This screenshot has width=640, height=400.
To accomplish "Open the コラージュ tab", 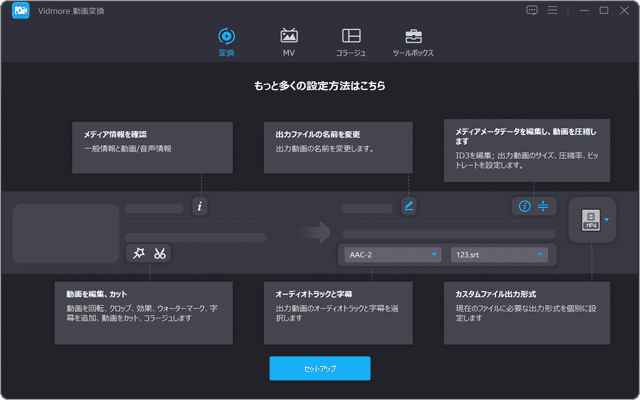I will click(350, 41).
